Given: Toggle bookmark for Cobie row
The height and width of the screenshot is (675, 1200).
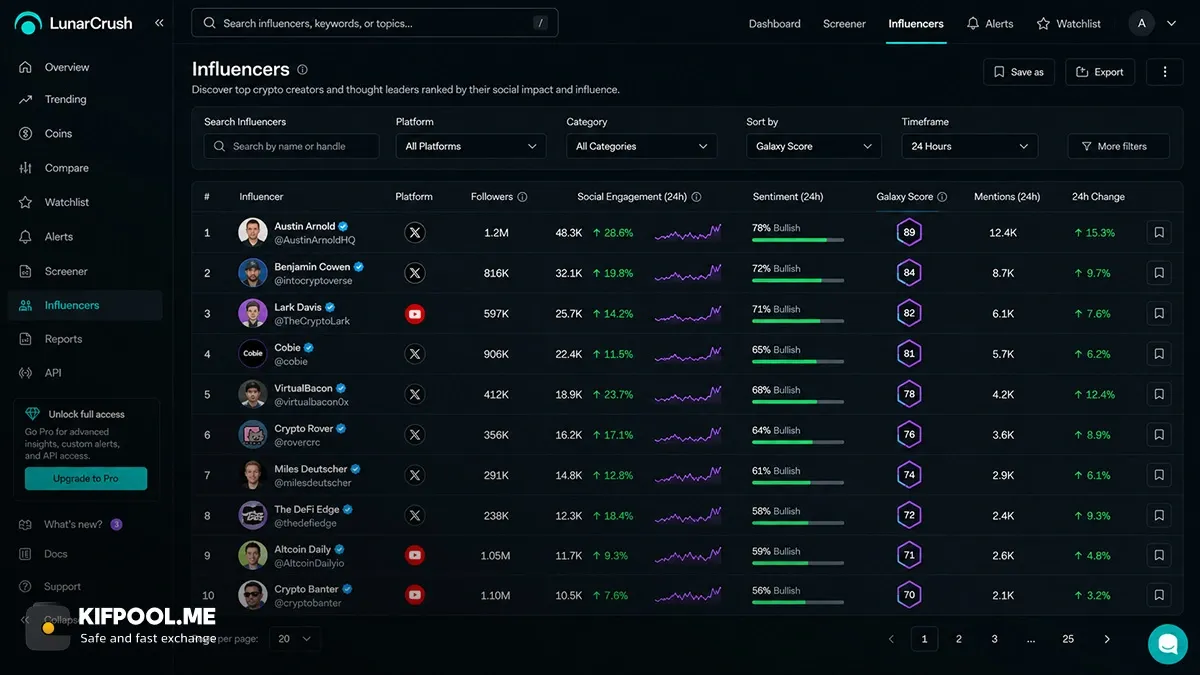Looking at the screenshot, I should click(1159, 354).
